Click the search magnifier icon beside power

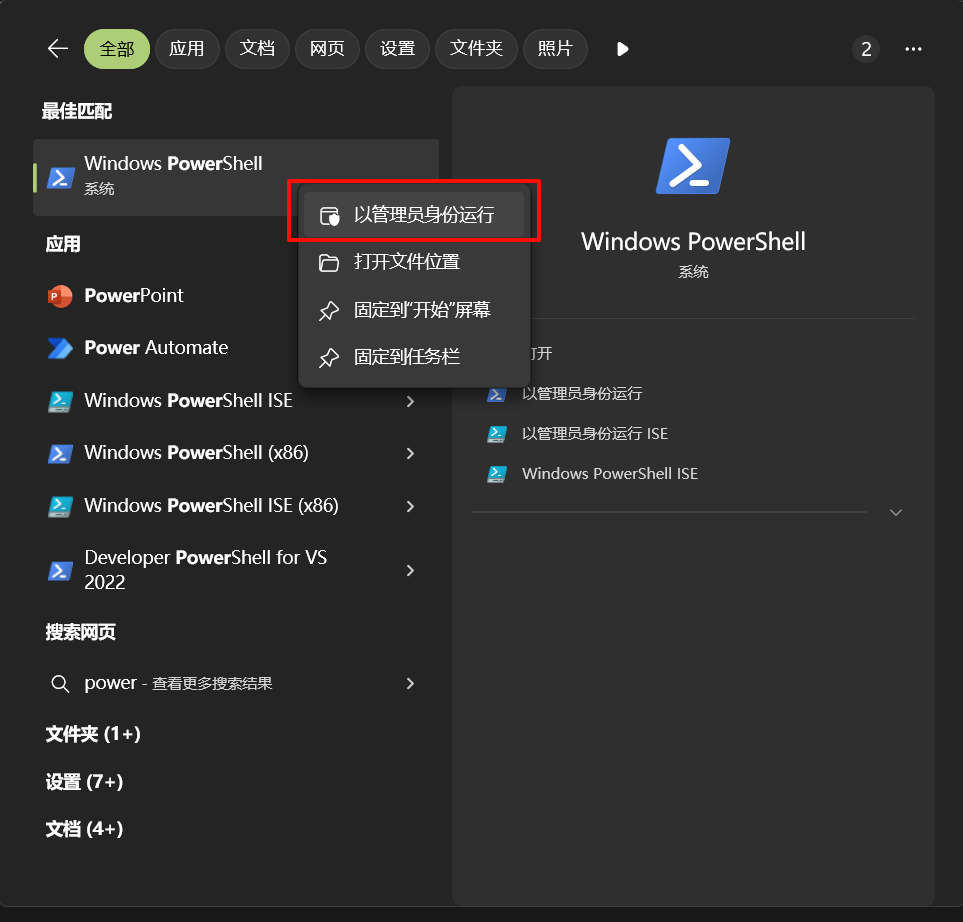(x=60, y=684)
